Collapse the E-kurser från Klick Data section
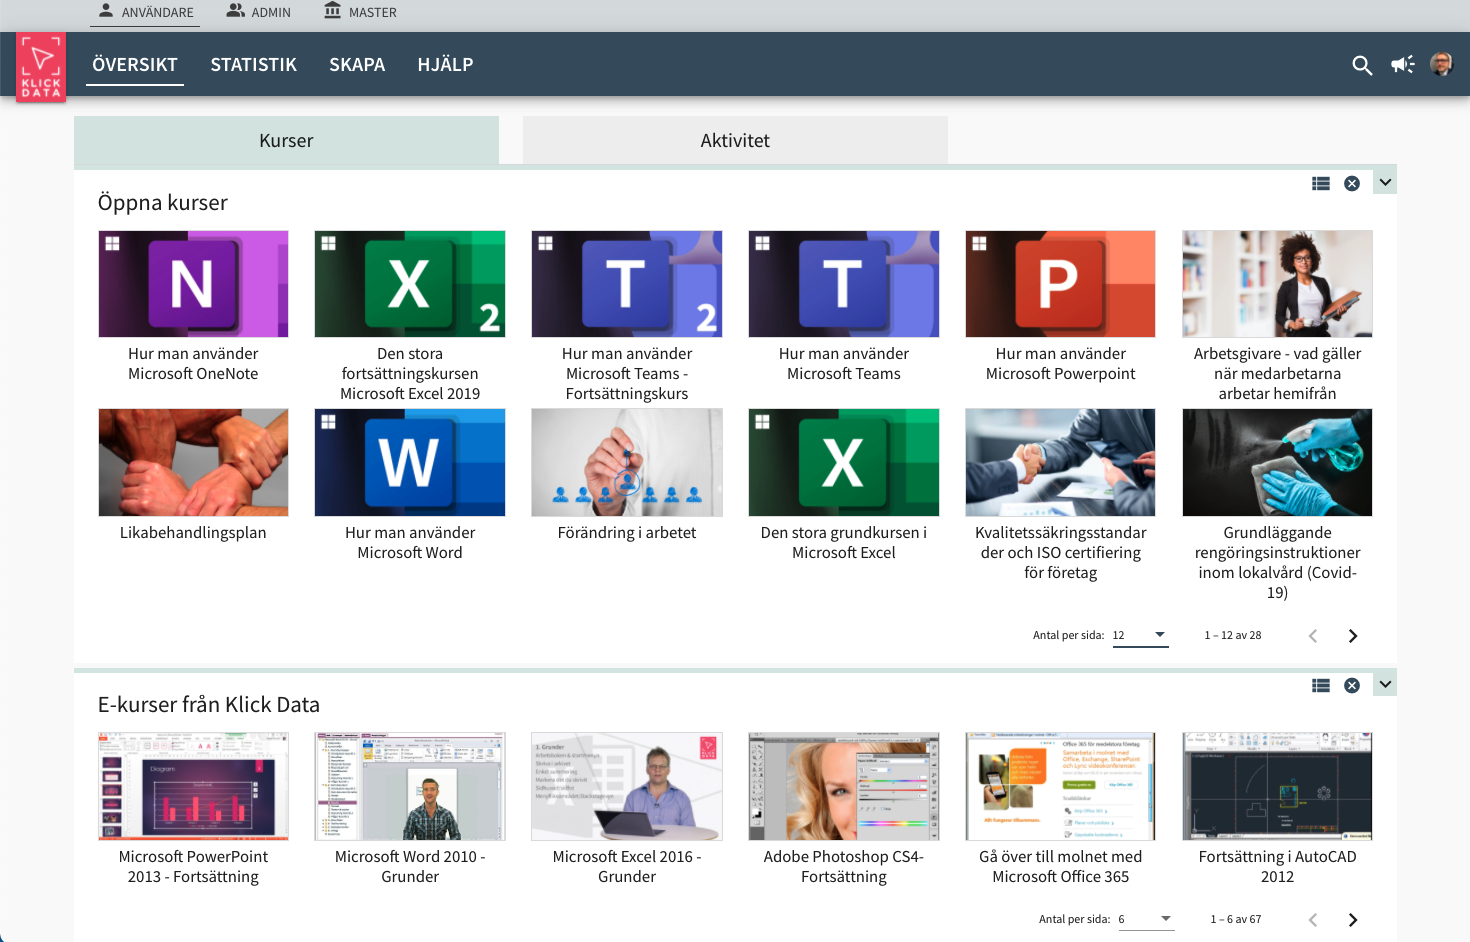The height and width of the screenshot is (942, 1470). pyautogui.click(x=1384, y=684)
